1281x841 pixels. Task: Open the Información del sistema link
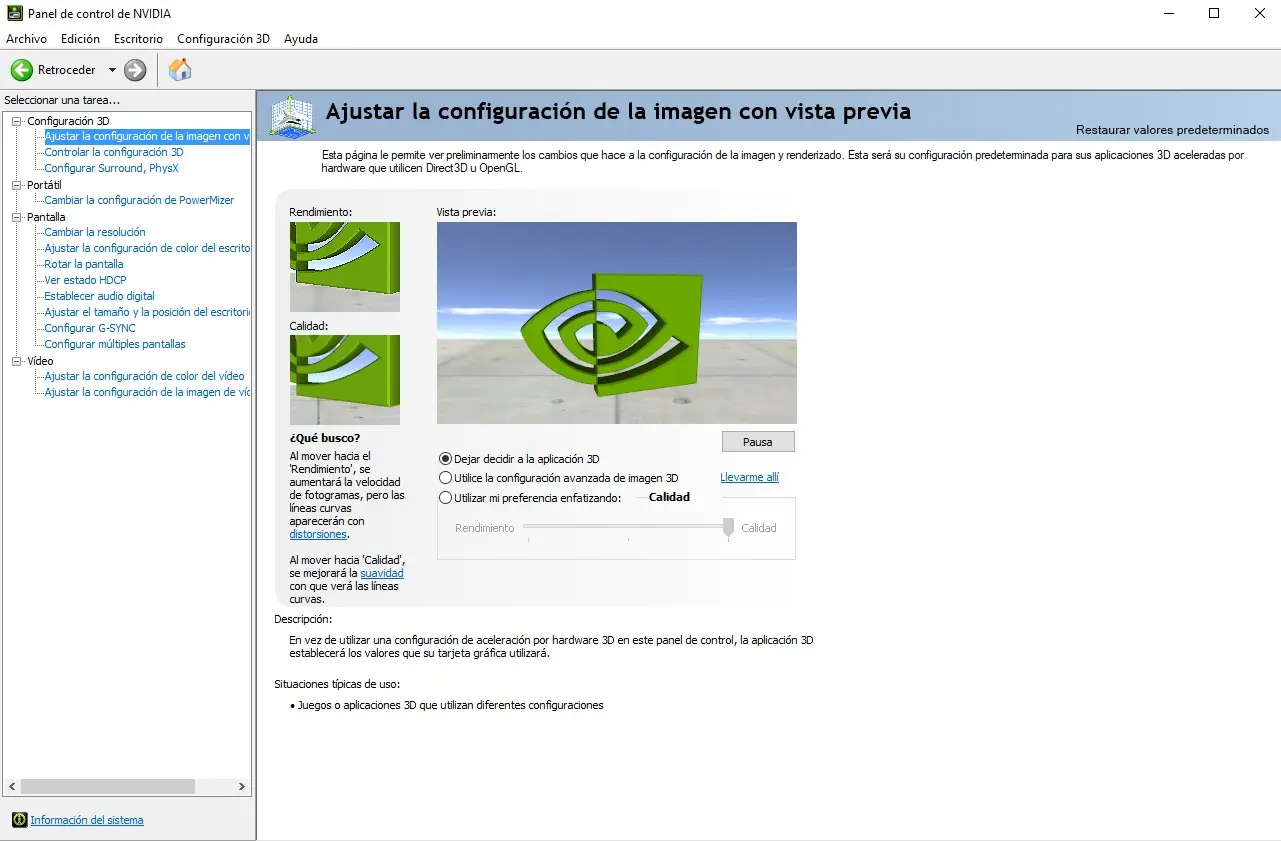pos(87,820)
